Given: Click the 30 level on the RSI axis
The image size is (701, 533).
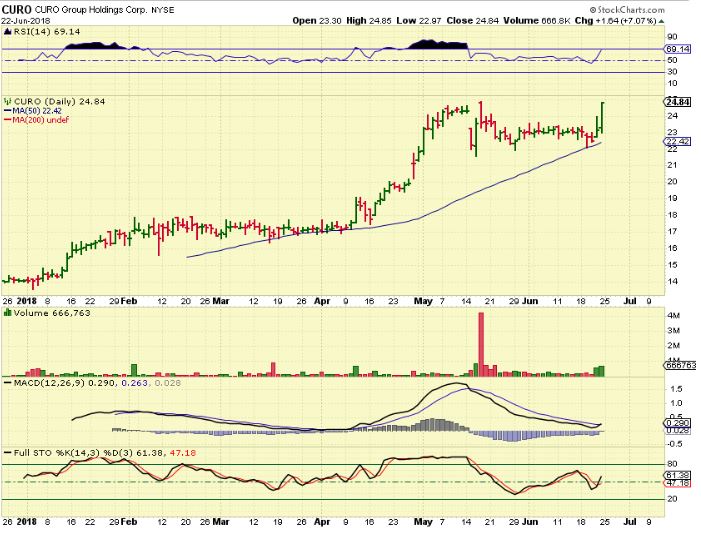Looking at the screenshot, I should pyautogui.click(x=672, y=72).
